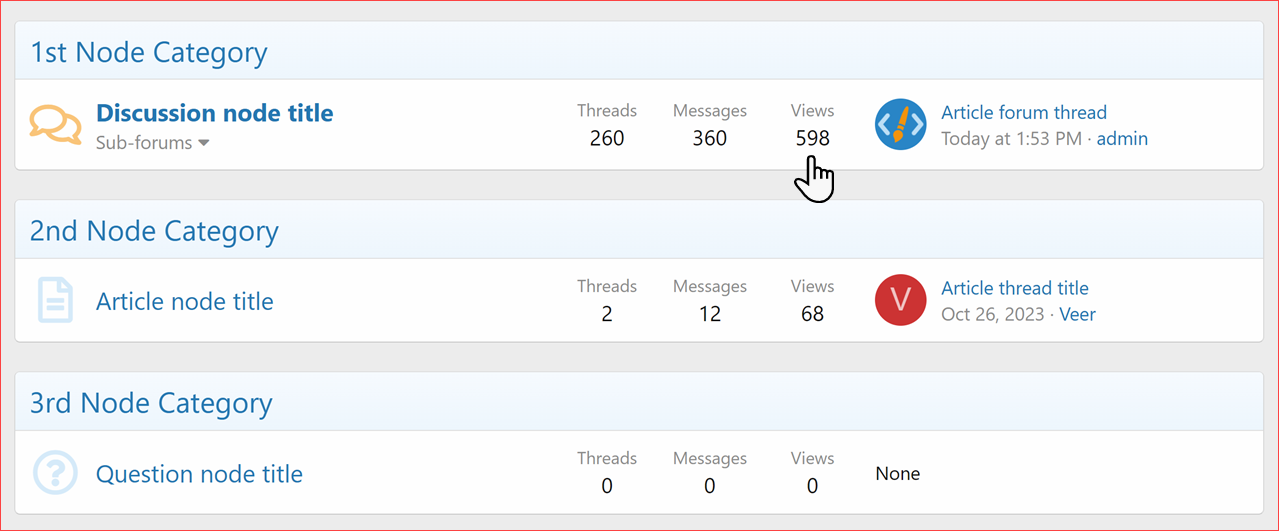Image resolution: width=1279 pixels, height=531 pixels.
Task: Click the 598 views count
Action: [x=812, y=138]
